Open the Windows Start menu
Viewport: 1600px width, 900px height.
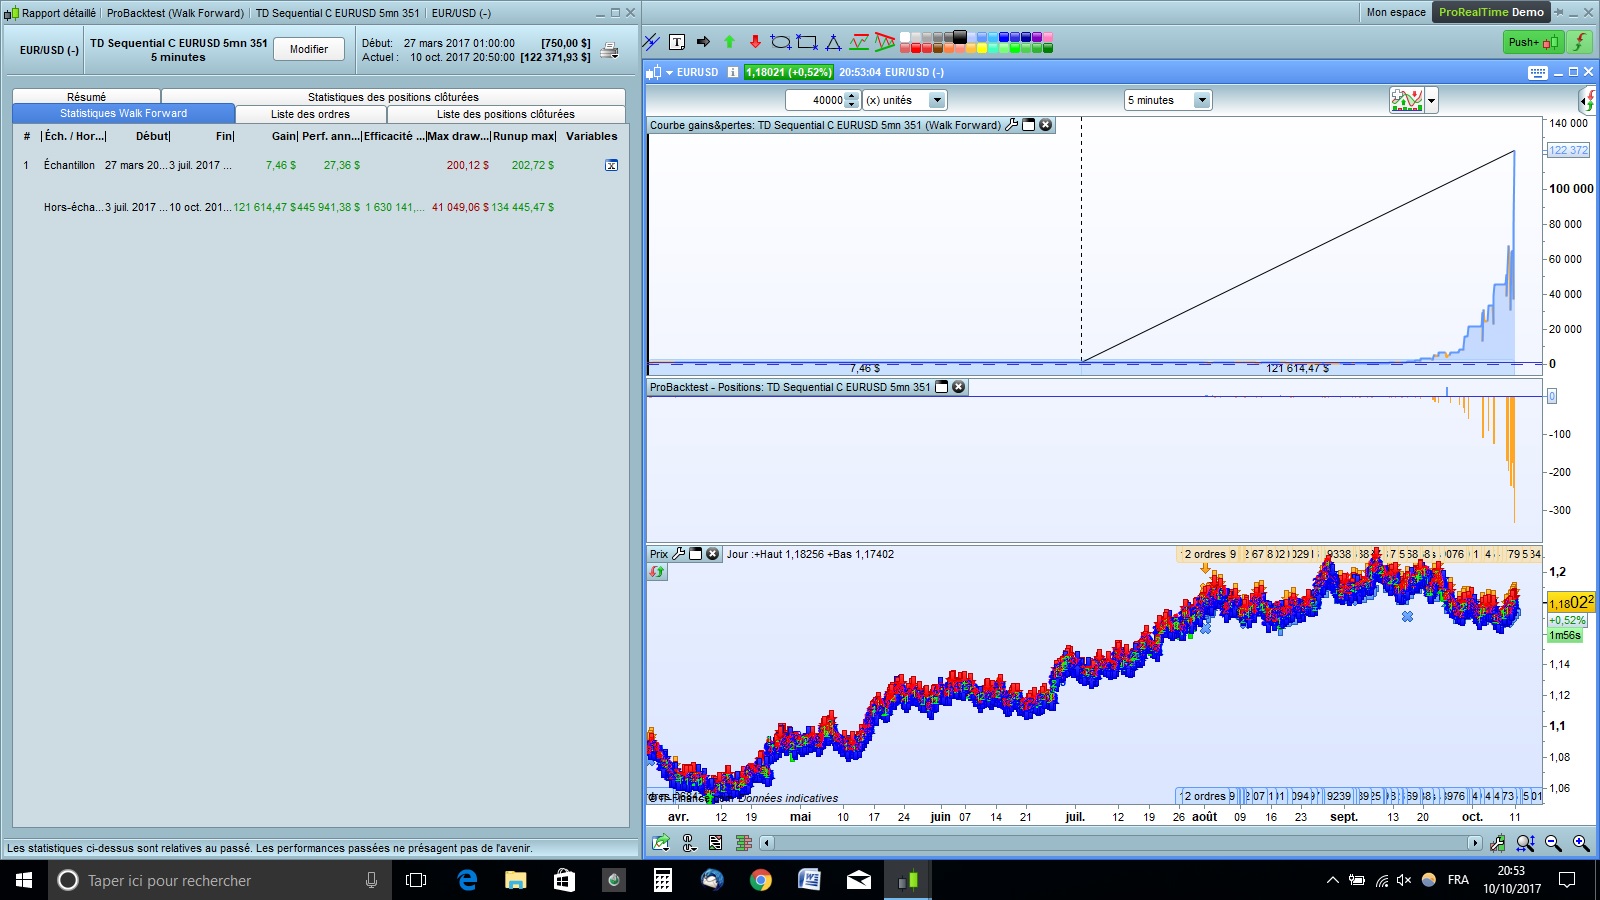pos(24,880)
